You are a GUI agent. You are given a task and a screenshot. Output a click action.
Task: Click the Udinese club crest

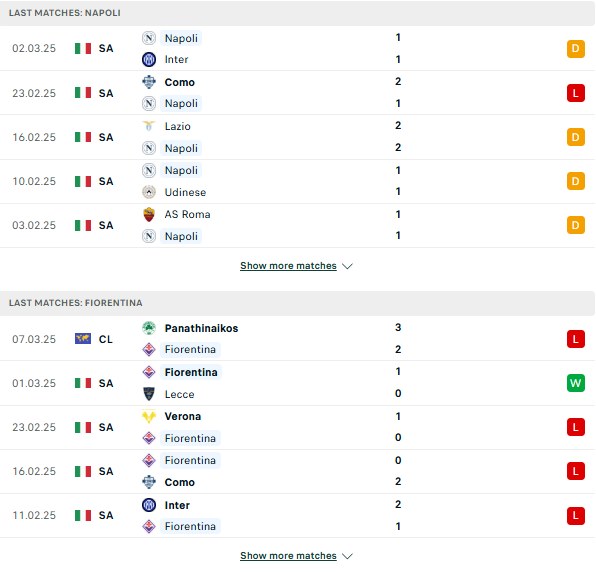149,192
